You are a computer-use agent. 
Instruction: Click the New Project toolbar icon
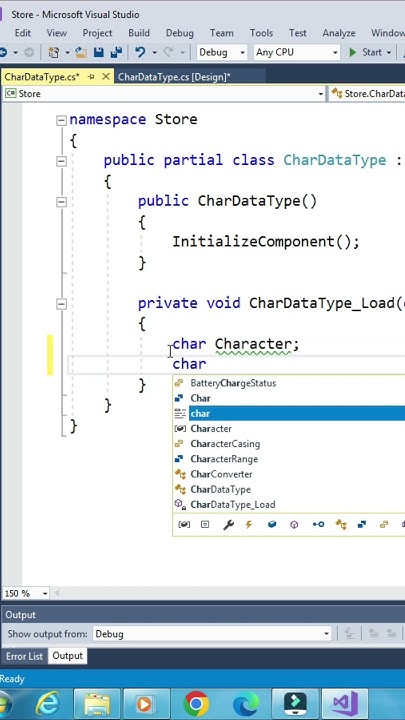coord(54,52)
